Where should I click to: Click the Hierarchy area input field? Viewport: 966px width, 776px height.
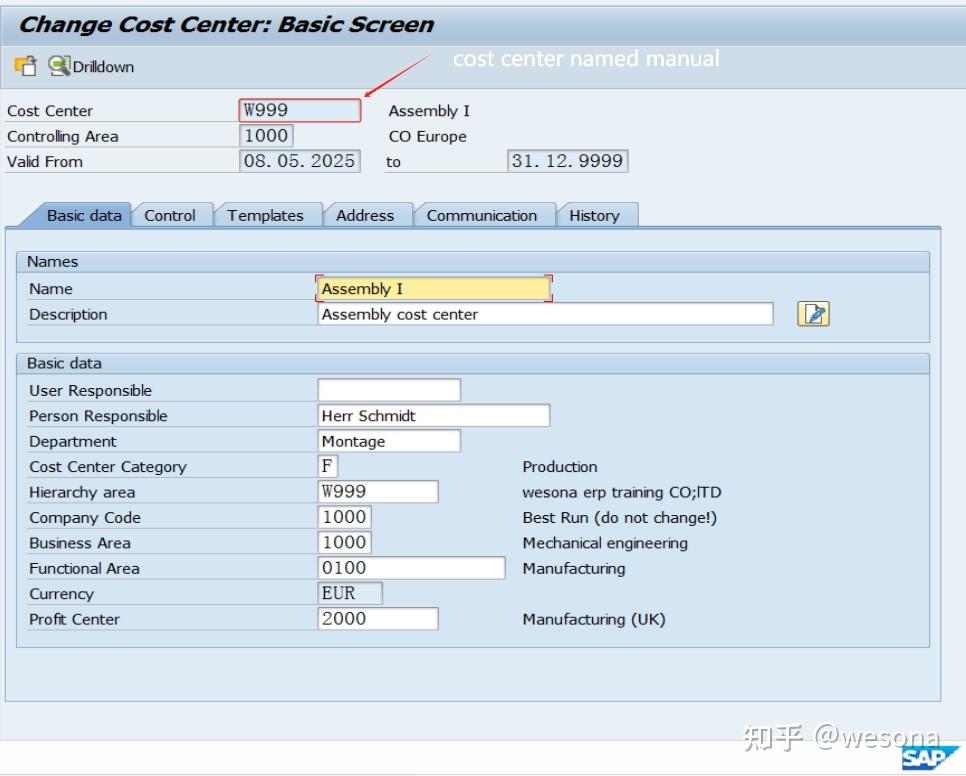[x=378, y=491]
